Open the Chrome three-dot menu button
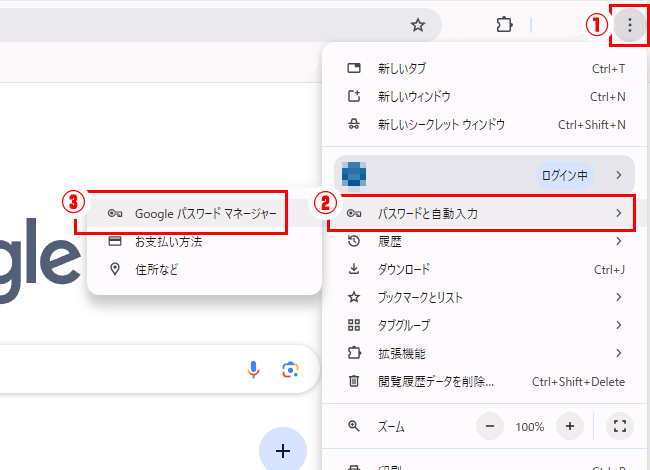Screen dimensions: 650x470 pos(629,25)
